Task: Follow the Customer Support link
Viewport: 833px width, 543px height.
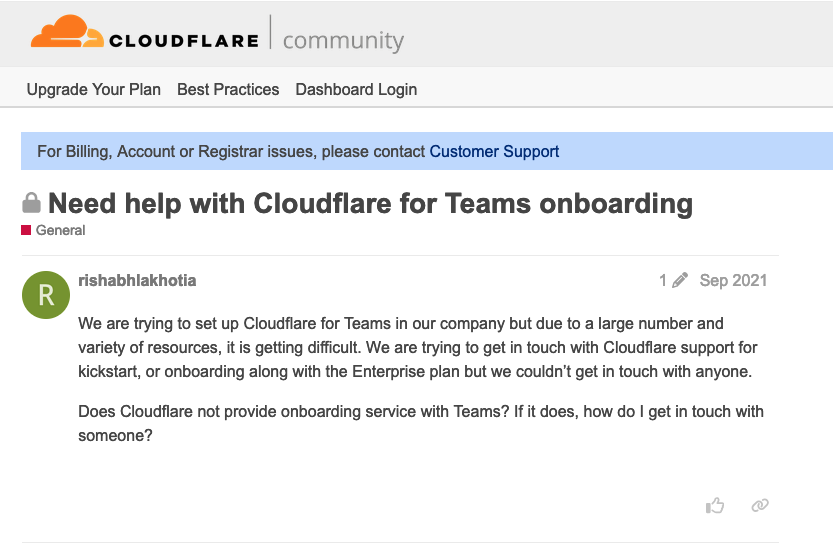Action: coord(494,151)
